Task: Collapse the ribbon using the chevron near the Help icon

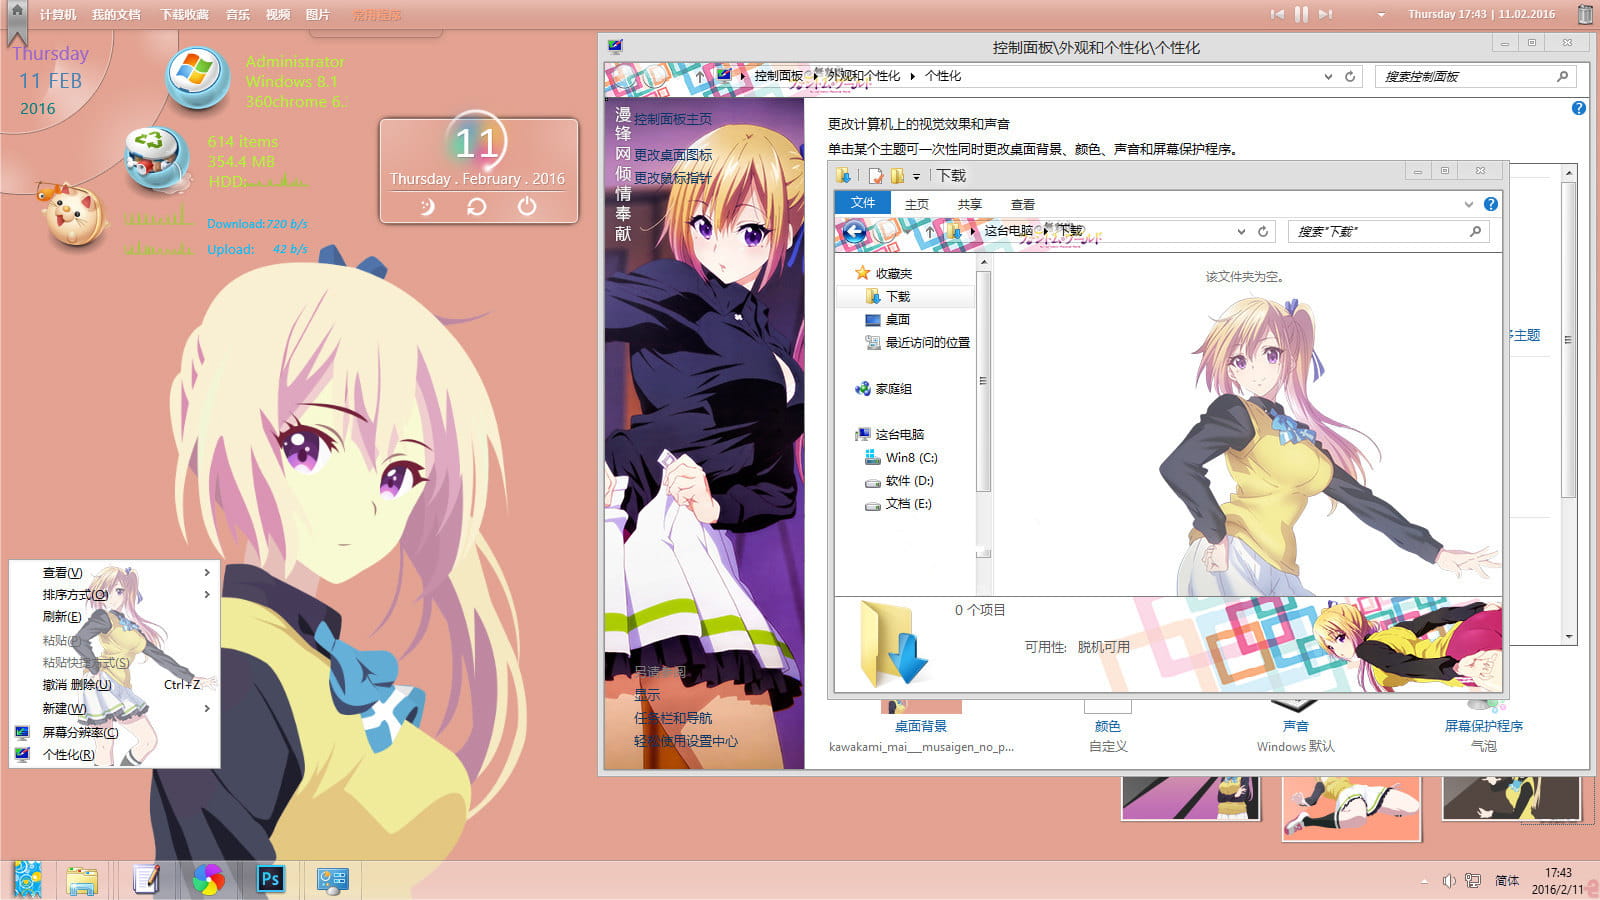Action: [x=1467, y=203]
